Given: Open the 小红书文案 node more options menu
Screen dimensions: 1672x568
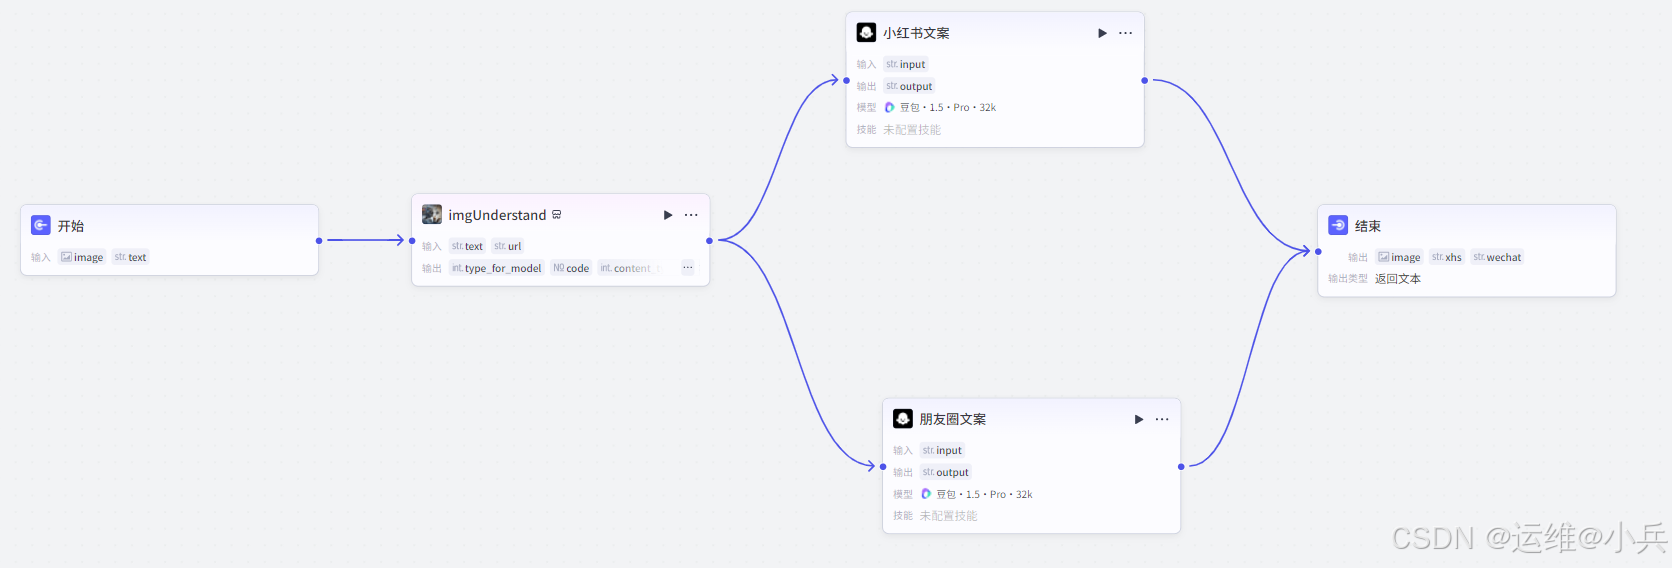Looking at the screenshot, I should tap(1125, 33).
